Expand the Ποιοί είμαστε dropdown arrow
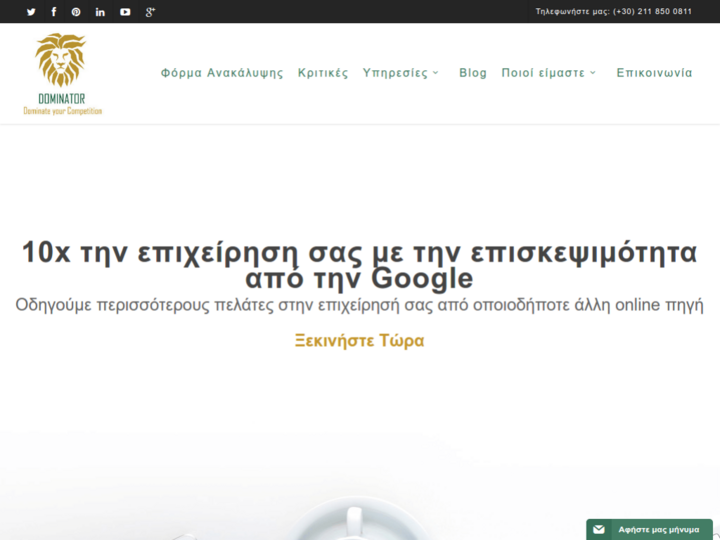Viewport: 720px width, 540px height. click(593, 73)
